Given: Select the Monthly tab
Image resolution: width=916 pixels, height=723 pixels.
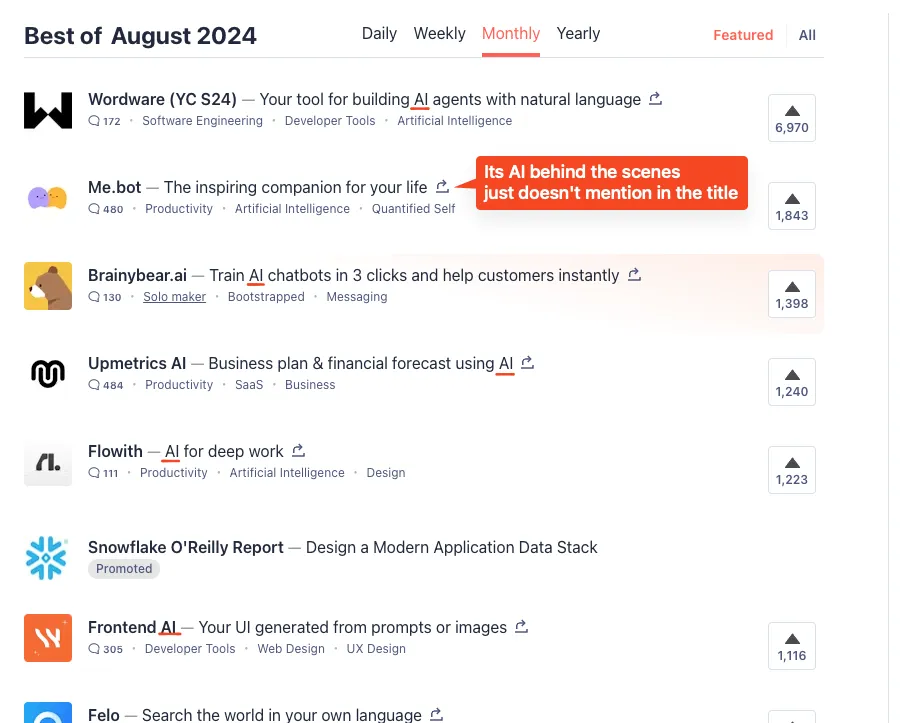Looking at the screenshot, I should coord(511,34).
